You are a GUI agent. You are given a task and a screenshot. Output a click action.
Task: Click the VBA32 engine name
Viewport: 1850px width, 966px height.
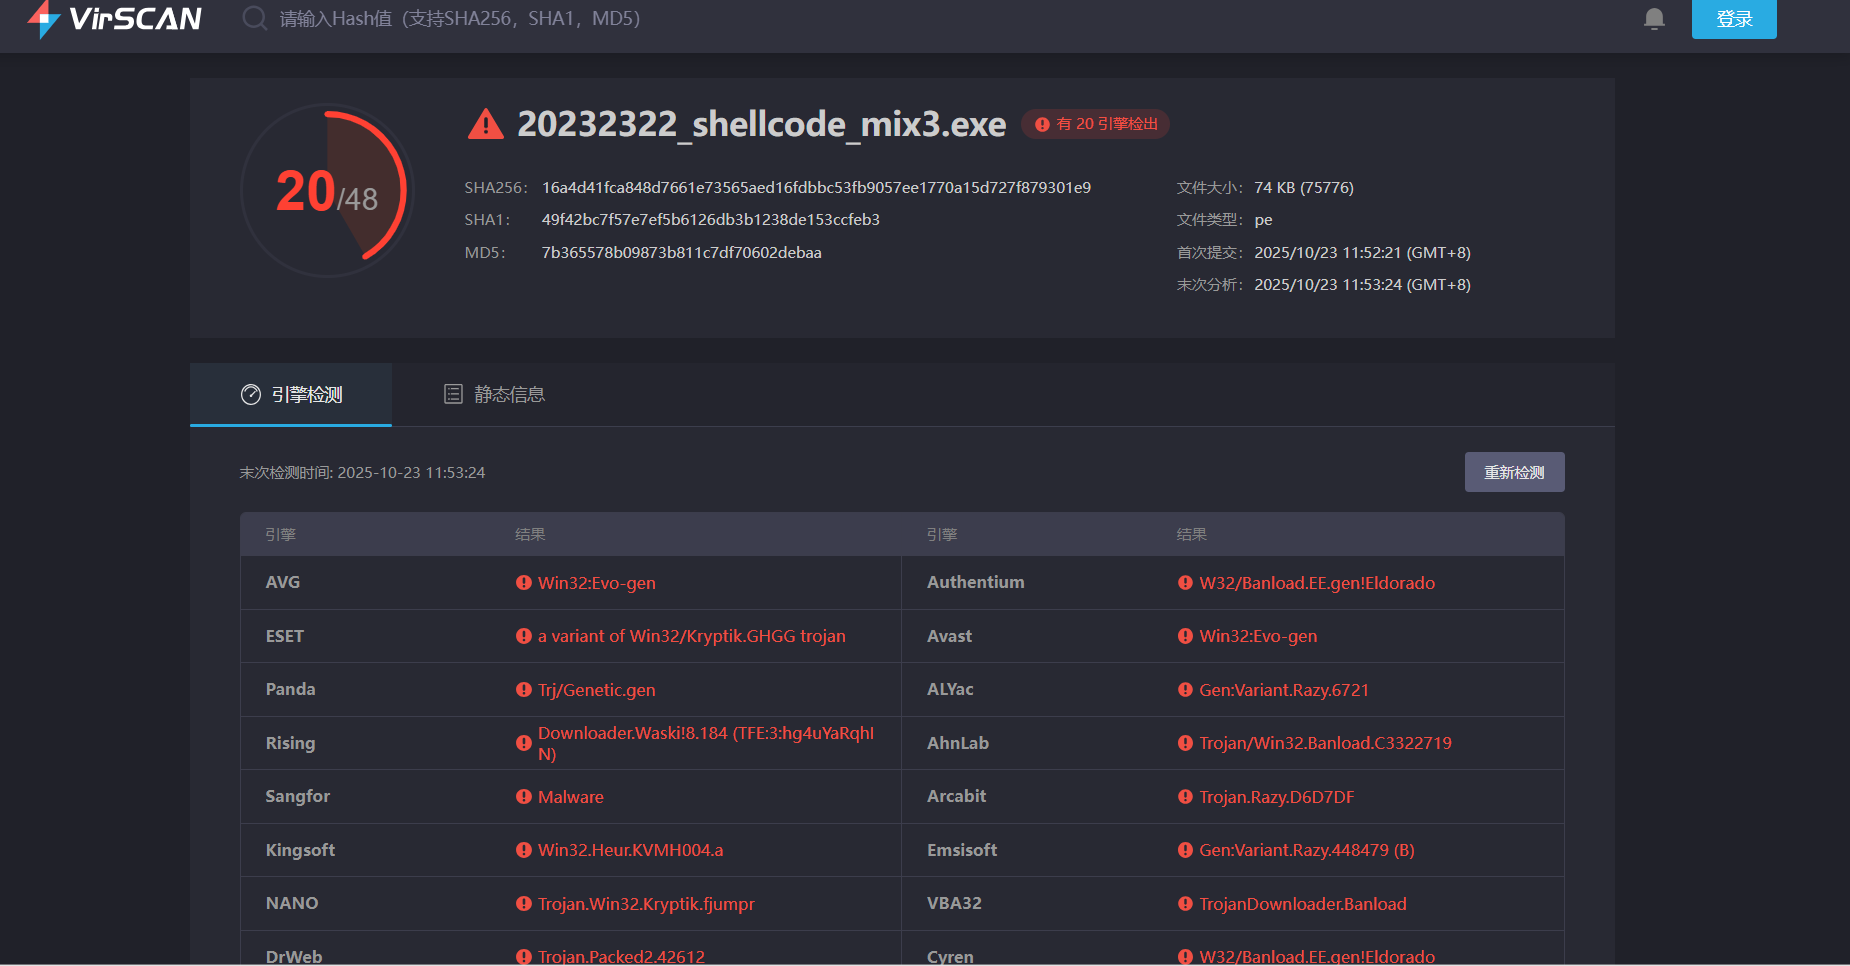click(954, 903)
